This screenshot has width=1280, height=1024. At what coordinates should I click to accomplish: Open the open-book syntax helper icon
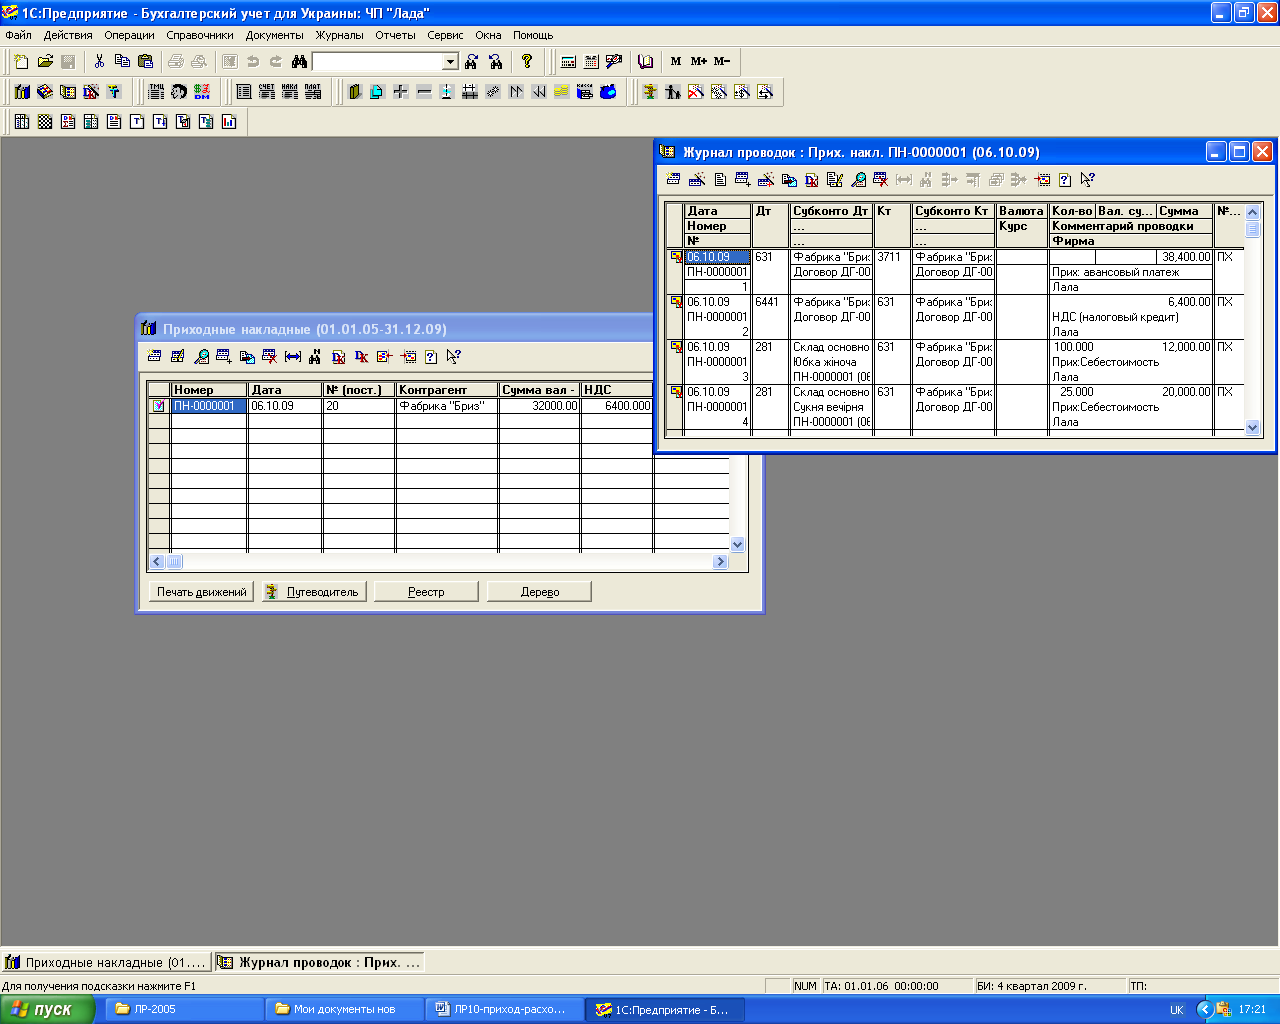[x=645, y=61]
